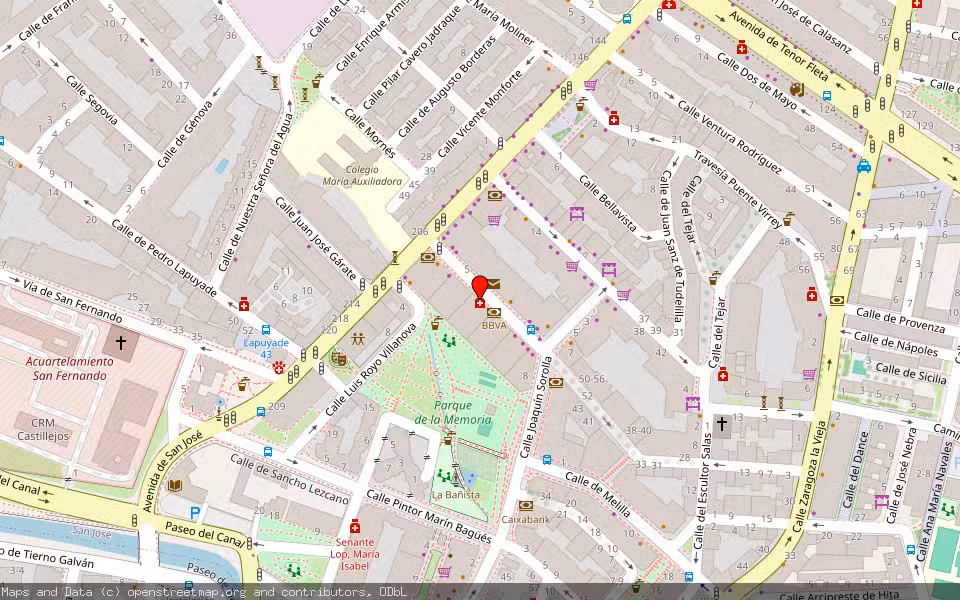Click pharmacy icon west of Calle de Provenza bank

click(812, 294)
